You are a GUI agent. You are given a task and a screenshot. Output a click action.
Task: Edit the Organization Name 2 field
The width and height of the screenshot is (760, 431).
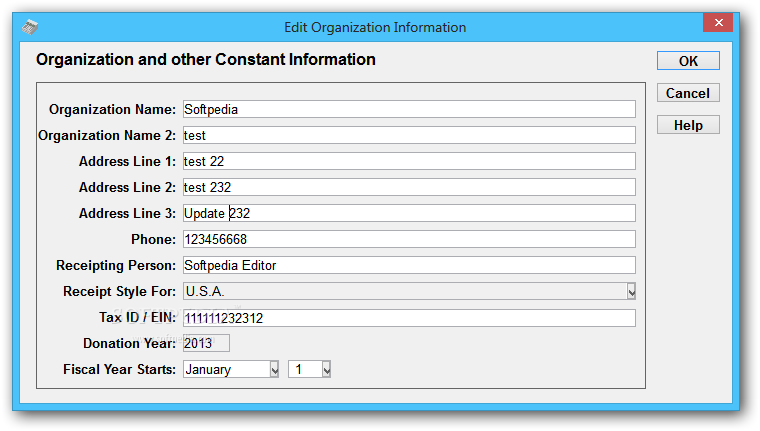(409, 135)
